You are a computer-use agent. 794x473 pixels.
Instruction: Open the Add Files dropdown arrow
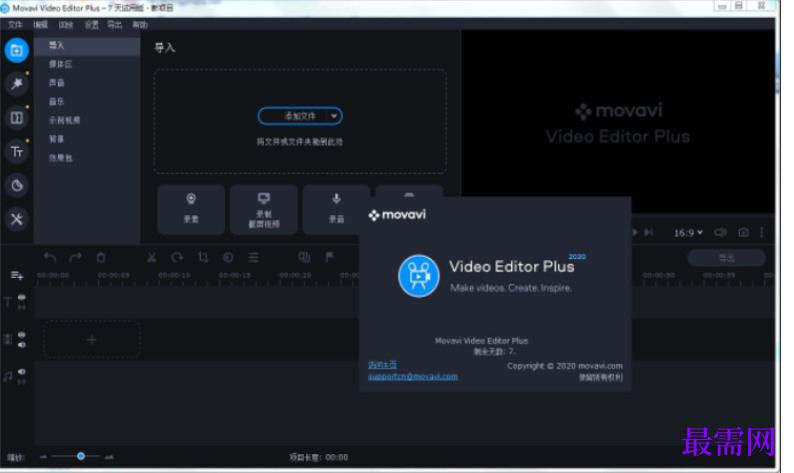(334, 116)
